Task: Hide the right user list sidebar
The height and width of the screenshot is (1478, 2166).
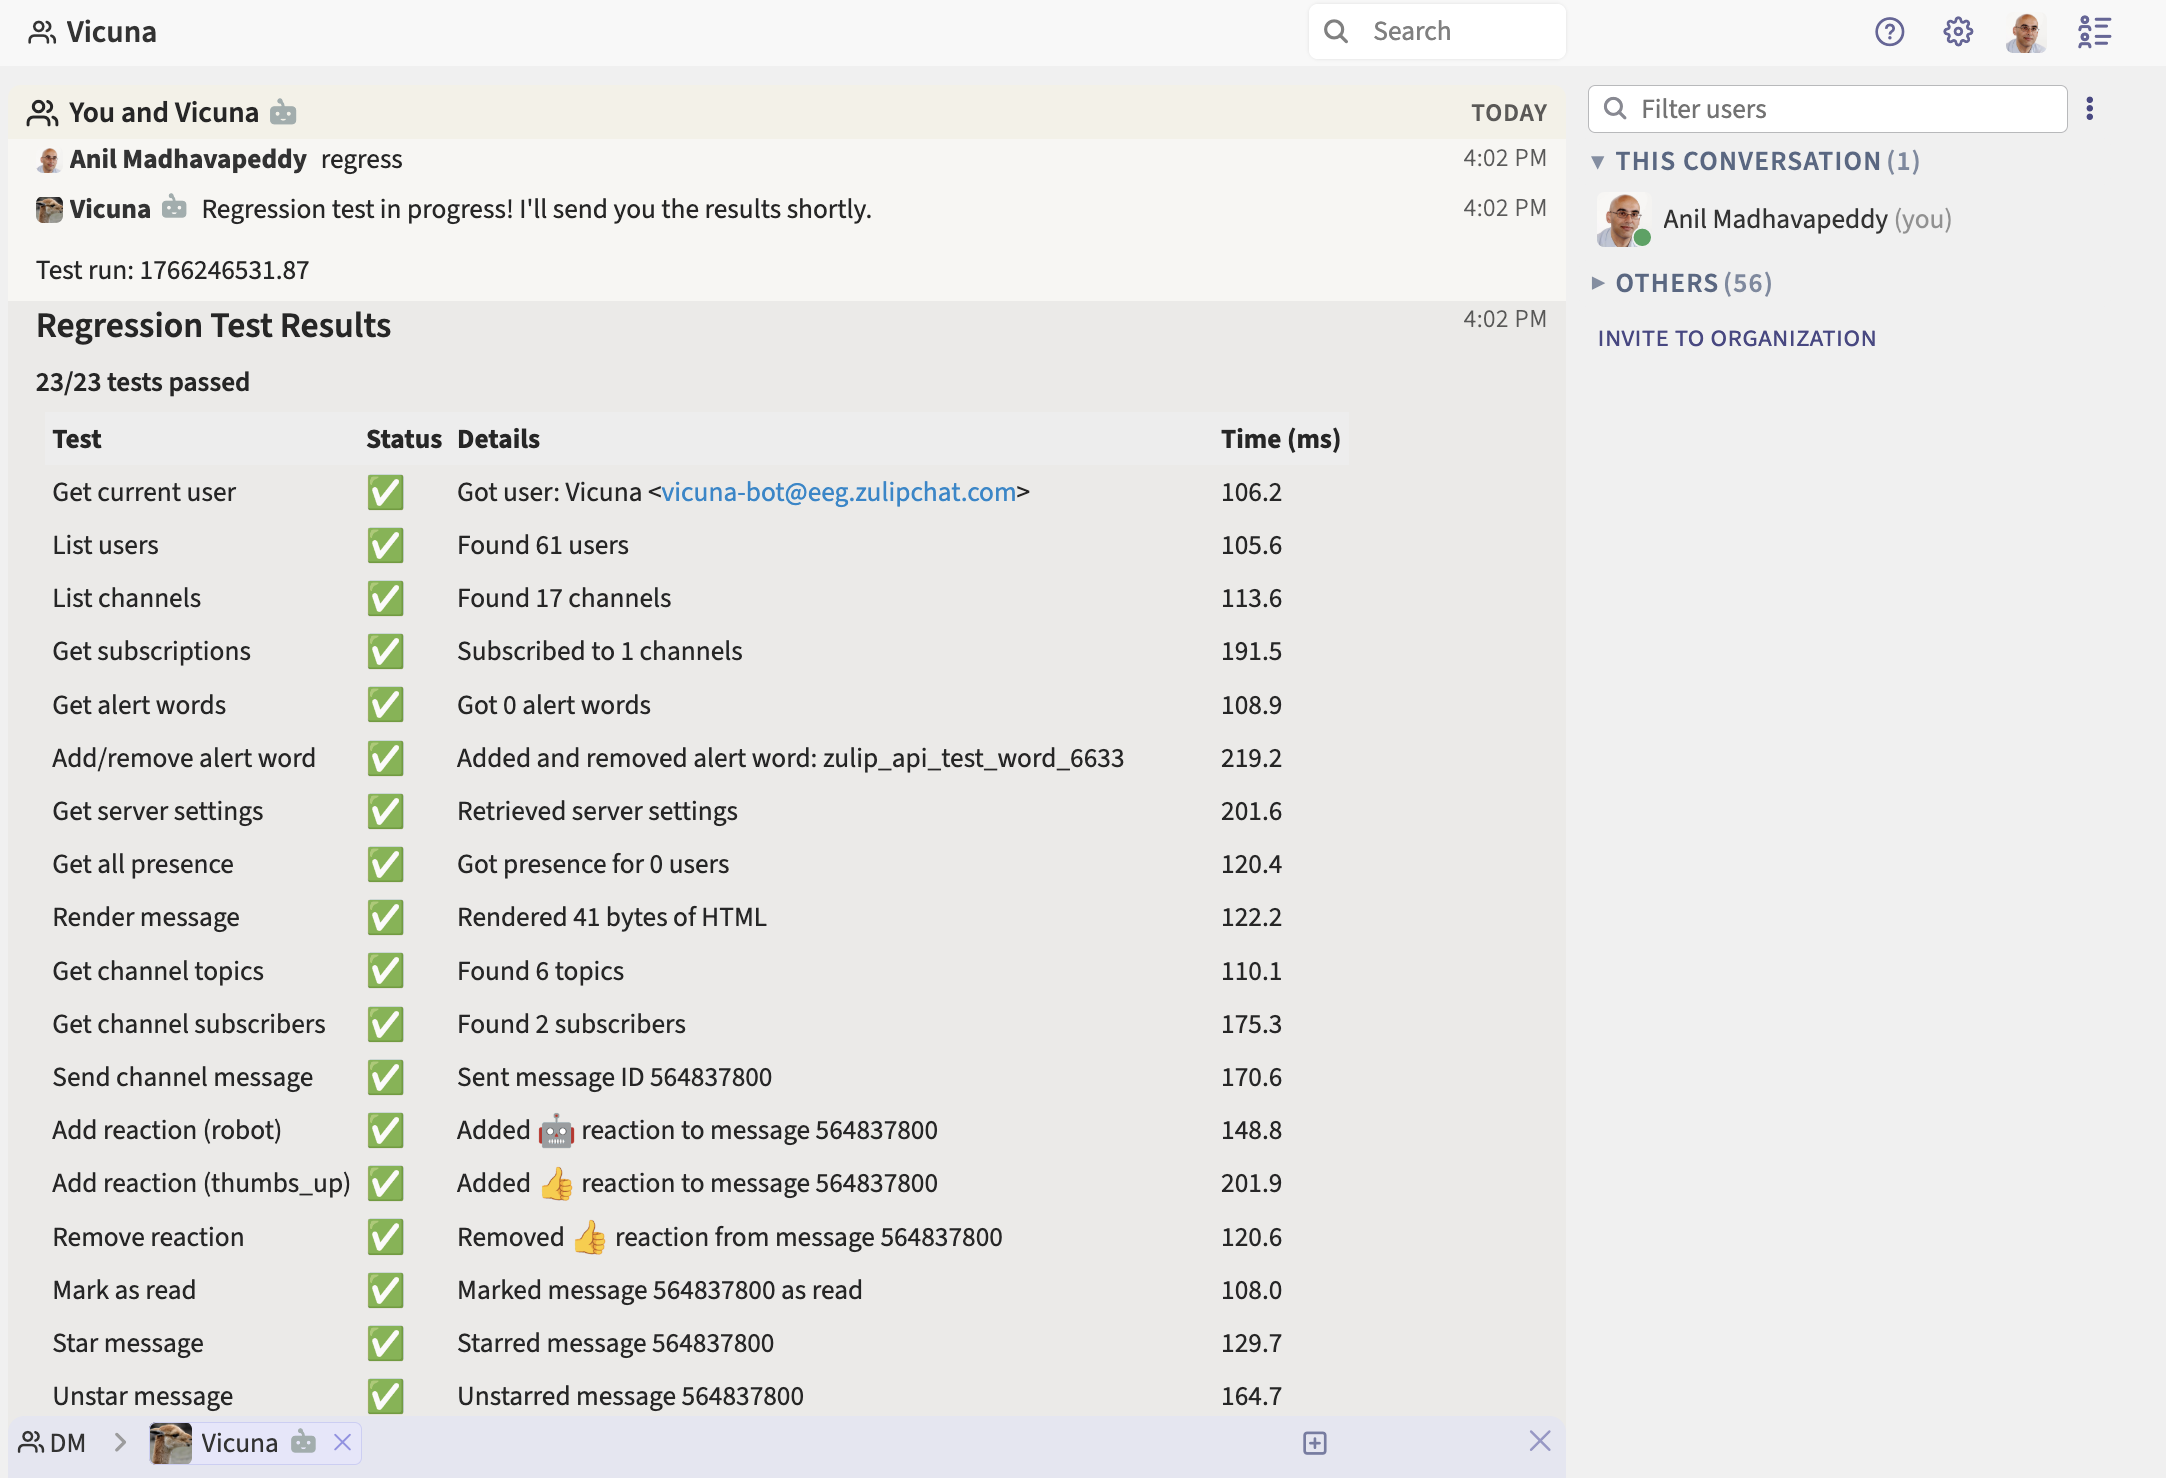Action: click(2094, 31)
